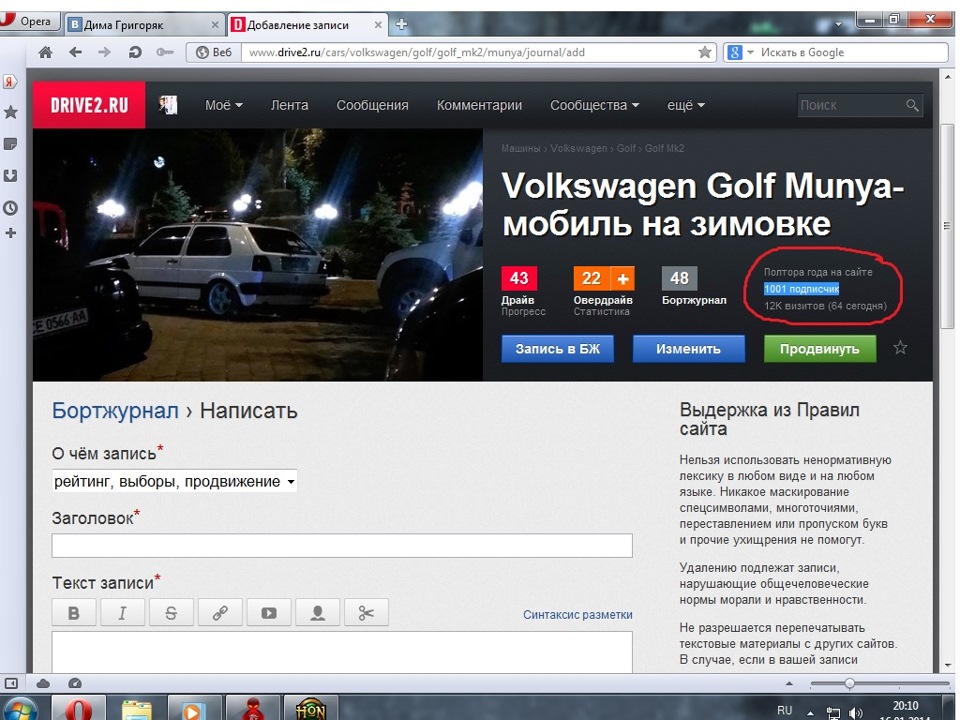The height and width of the screenshot is (720, 960).
Task: Open the Лента menu item
Action: coord(290,105)
